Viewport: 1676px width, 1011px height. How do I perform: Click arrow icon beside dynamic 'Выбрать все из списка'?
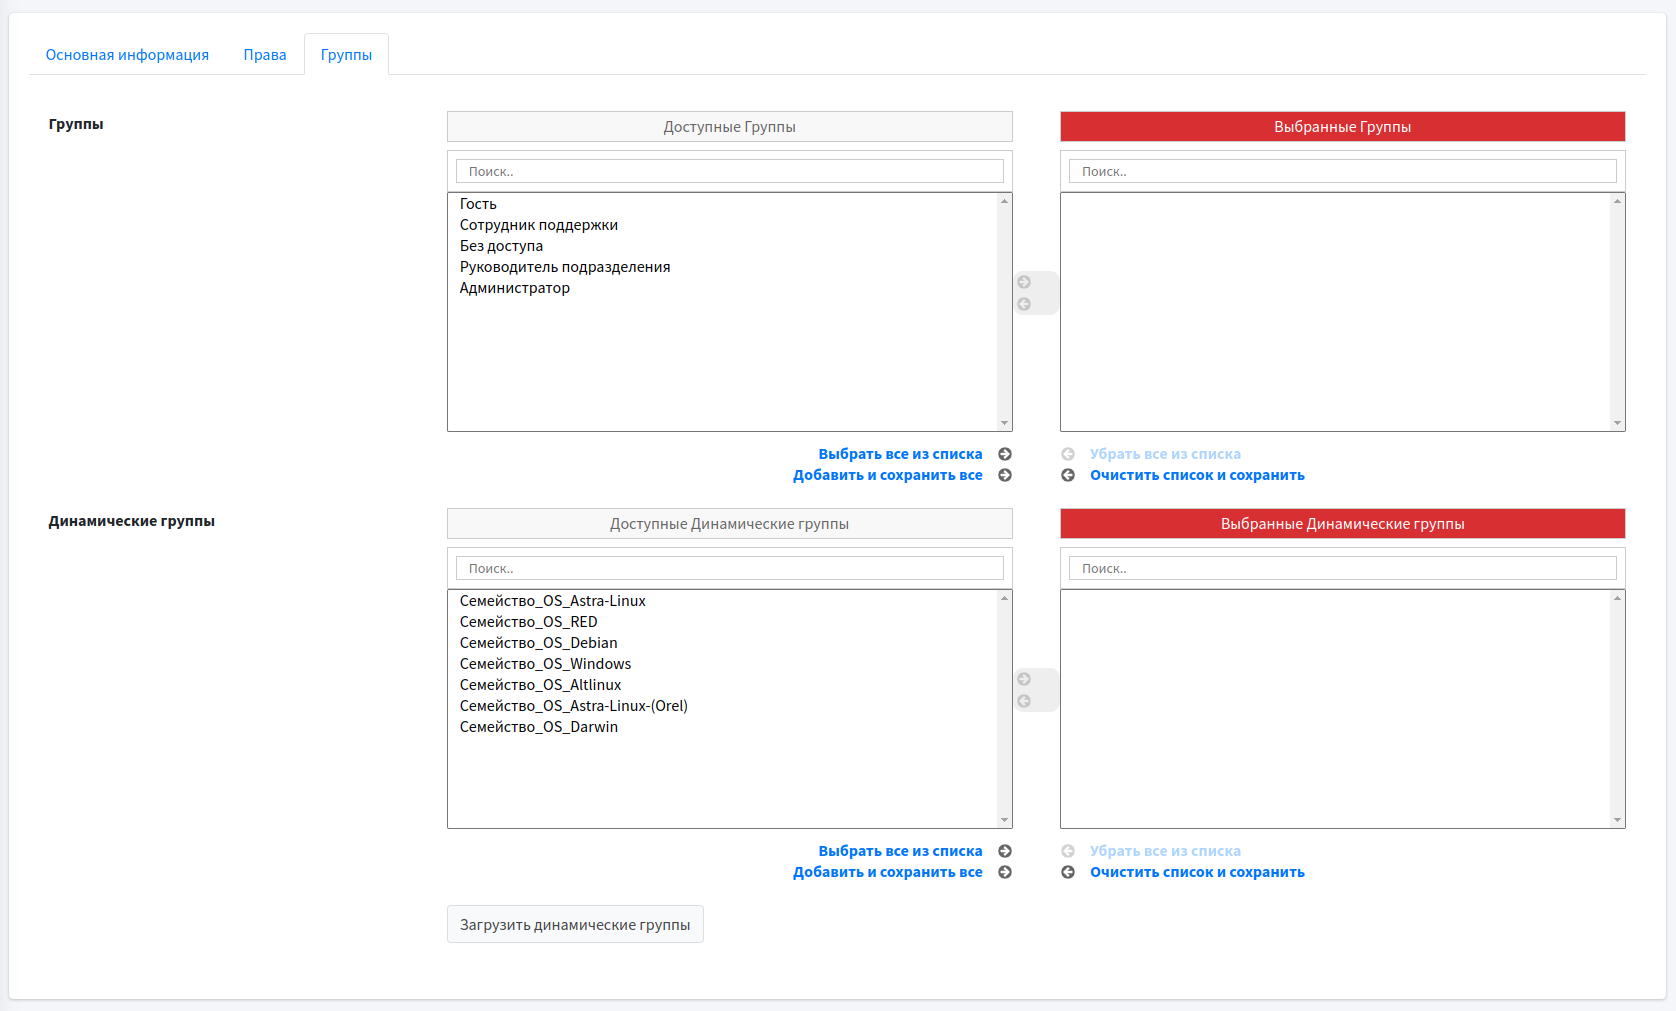coord(1005,851)
